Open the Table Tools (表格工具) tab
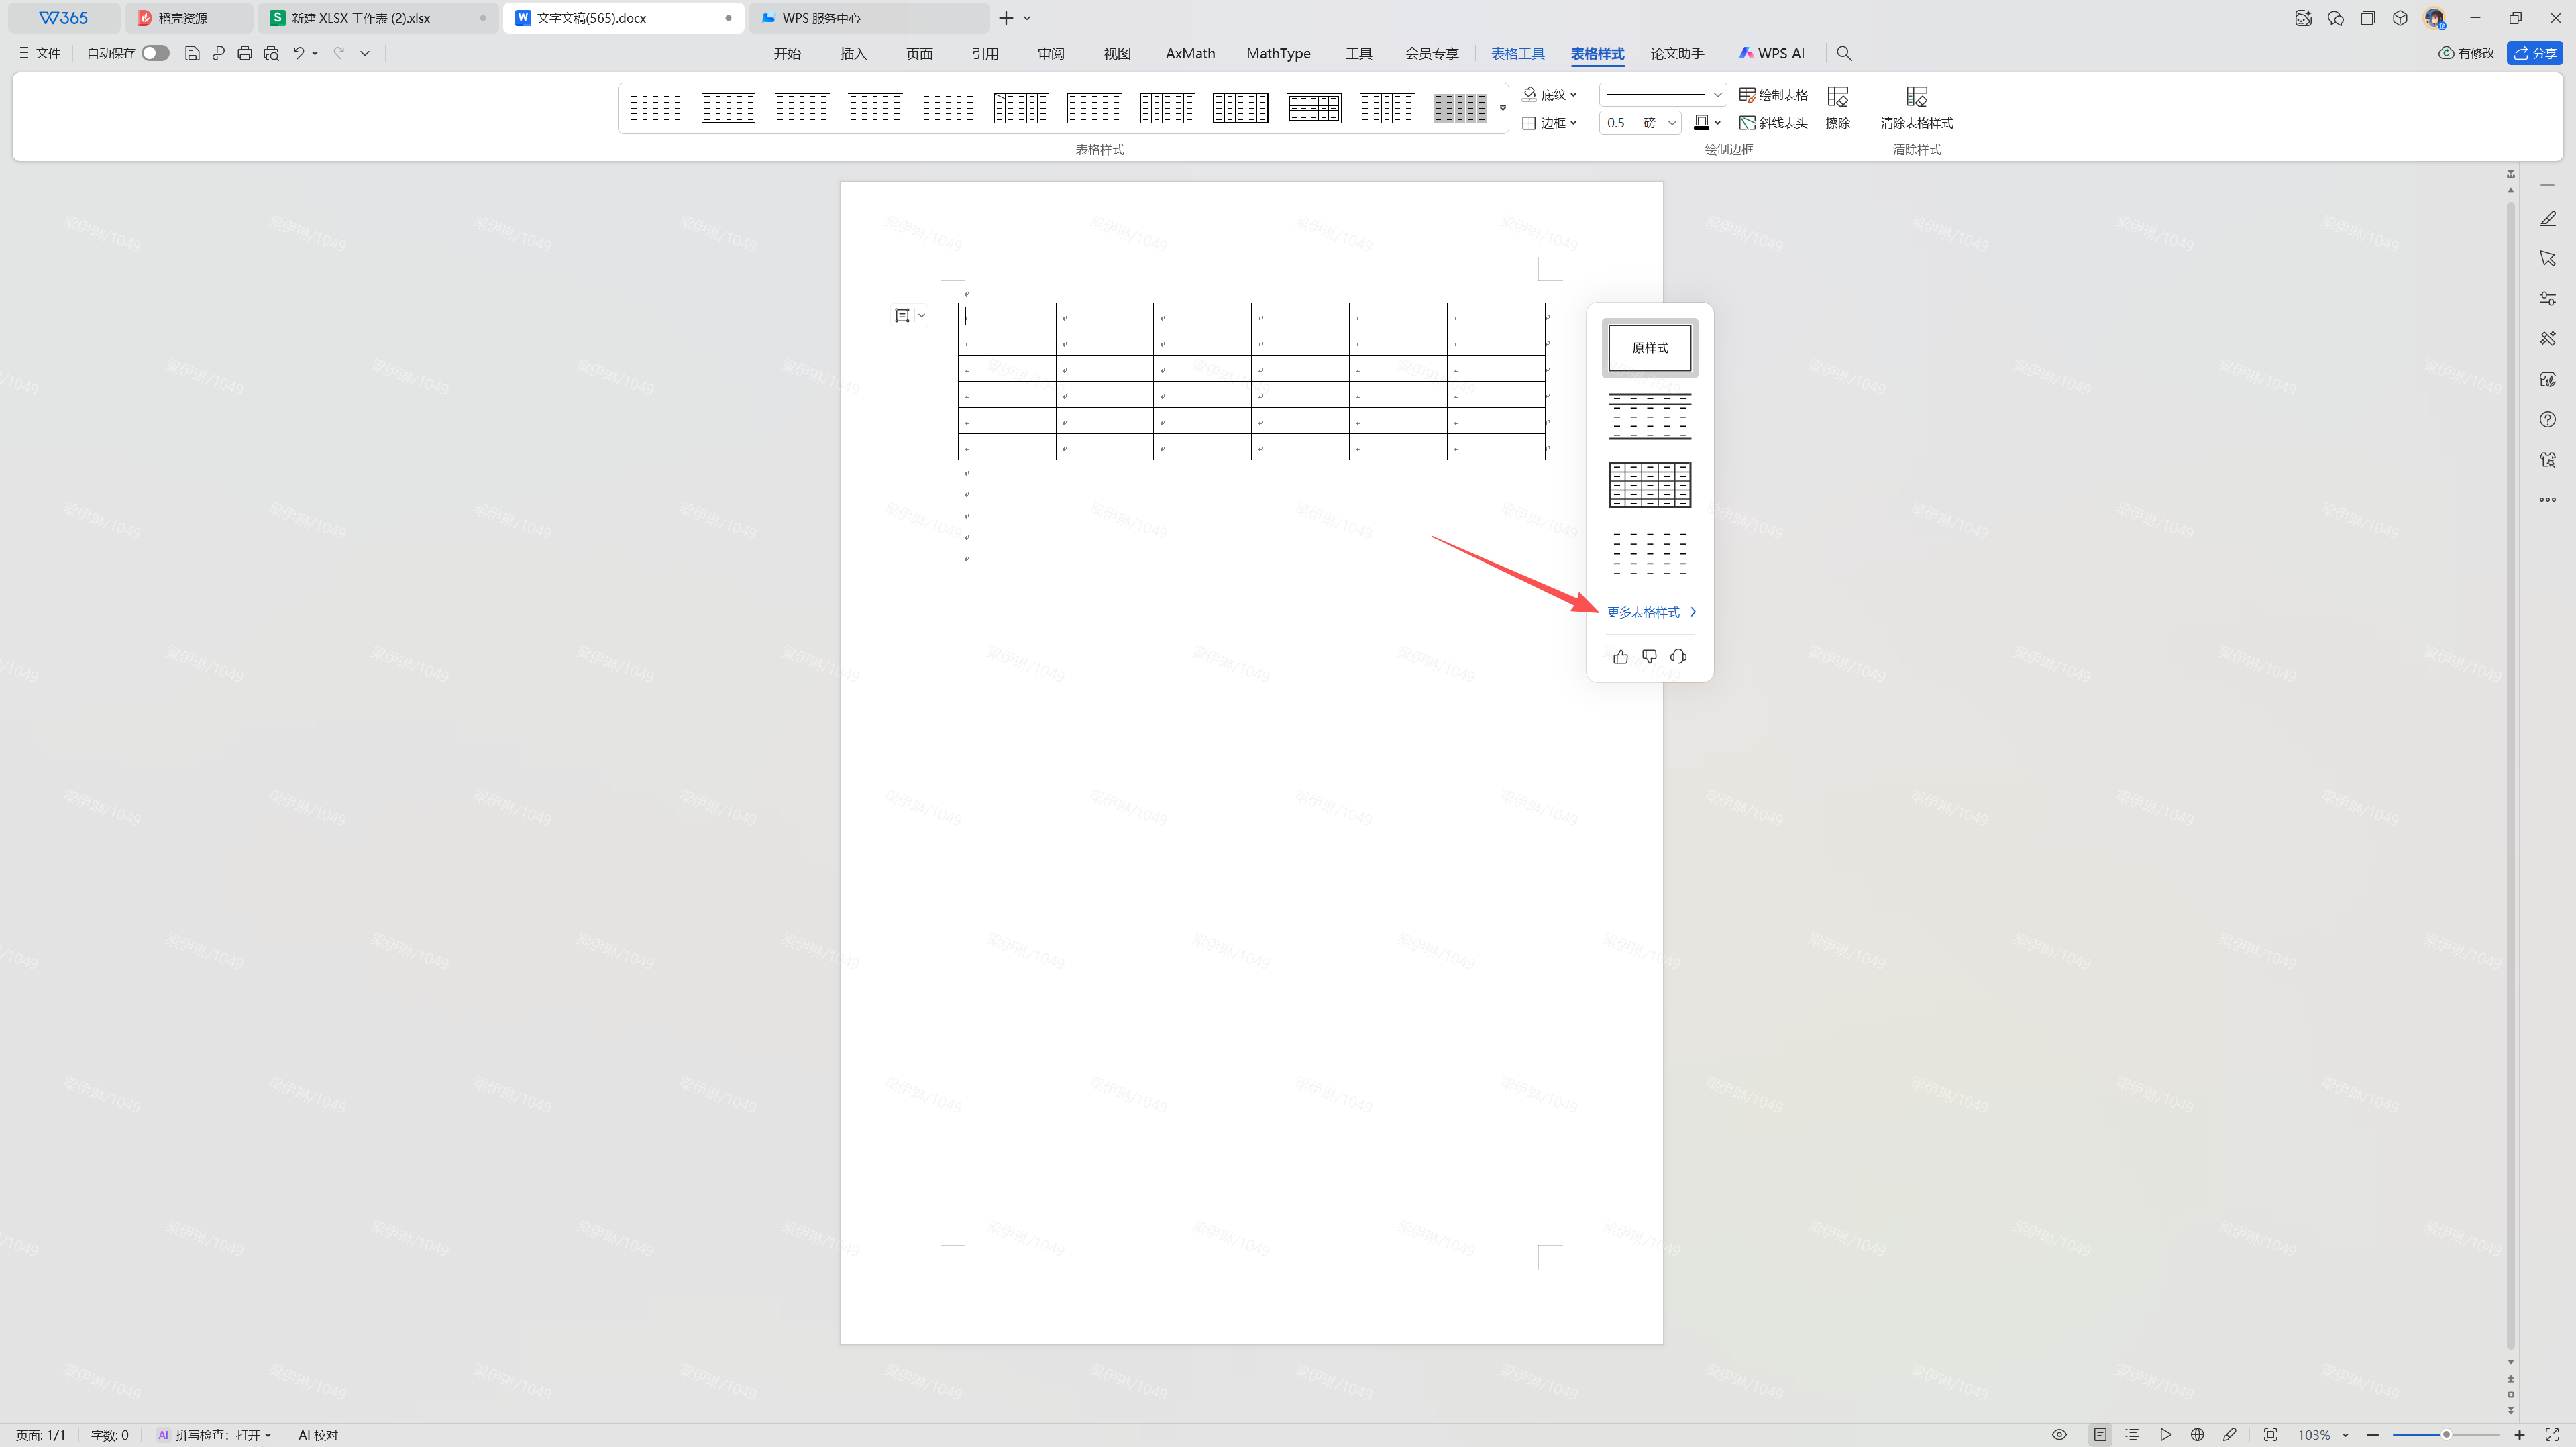The image size is (2576, 1447). pos(1517,53)
